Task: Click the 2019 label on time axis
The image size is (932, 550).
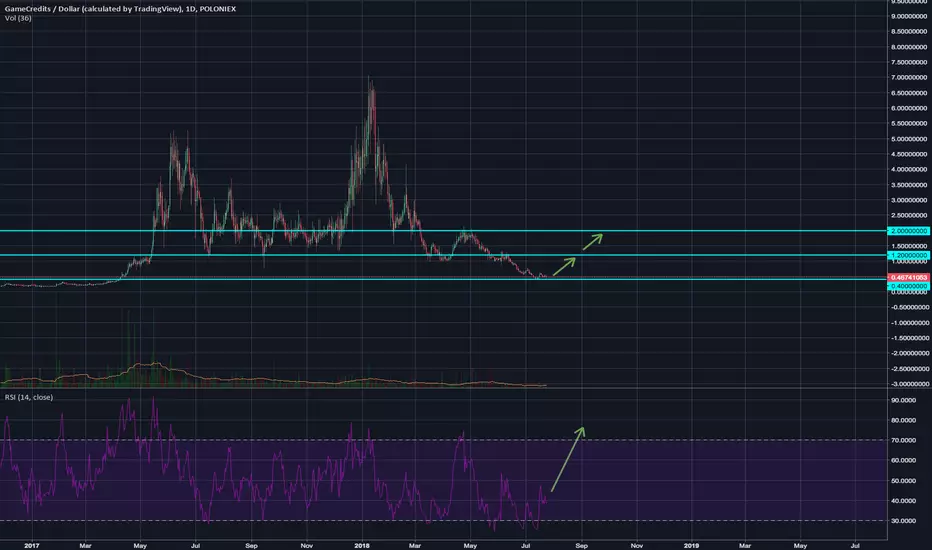Action: coord(691,545)
